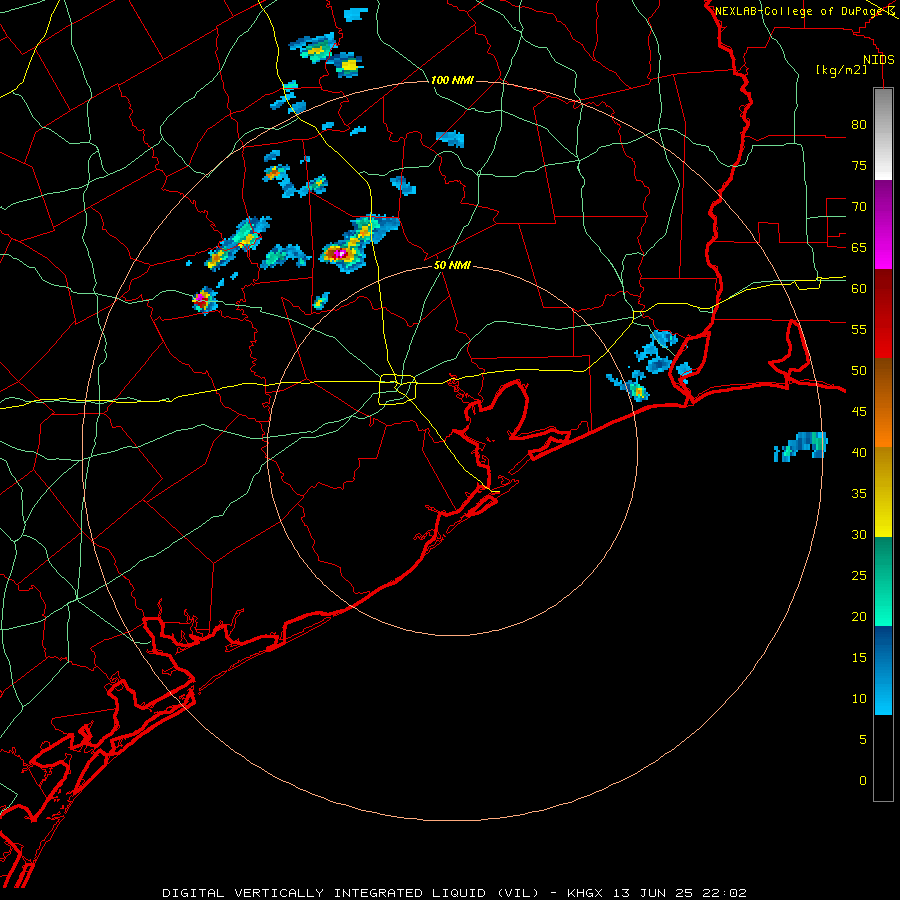Click the orange-brown segment of color bar

click(883, 403)
